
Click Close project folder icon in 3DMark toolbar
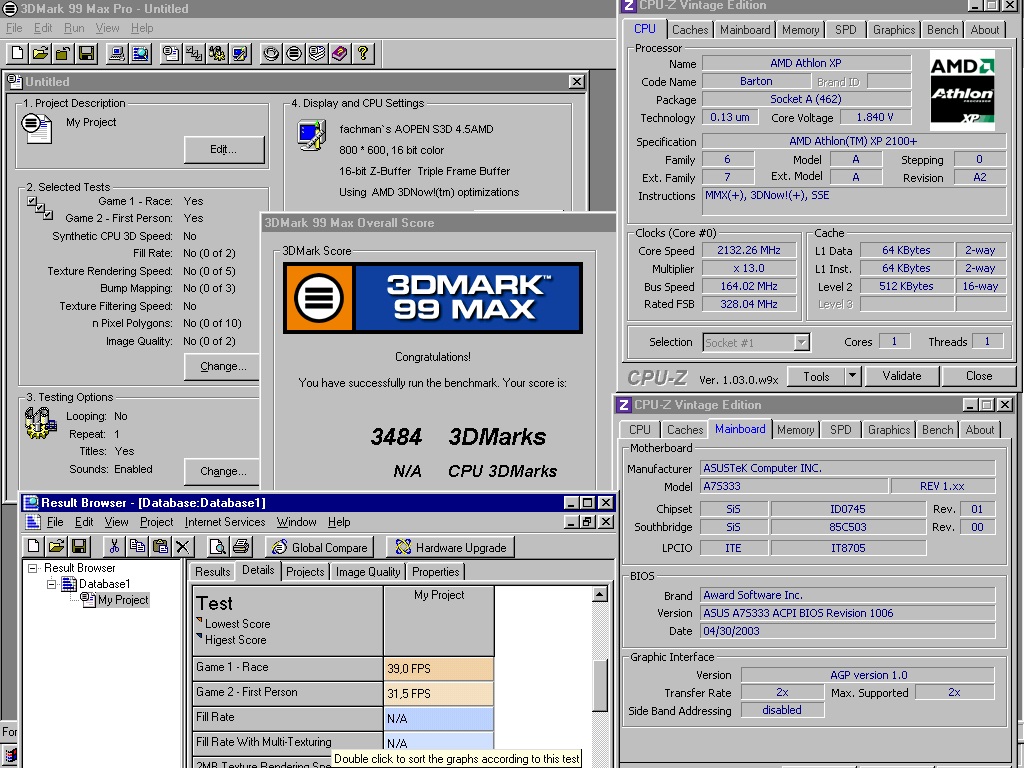click(63, 54)
